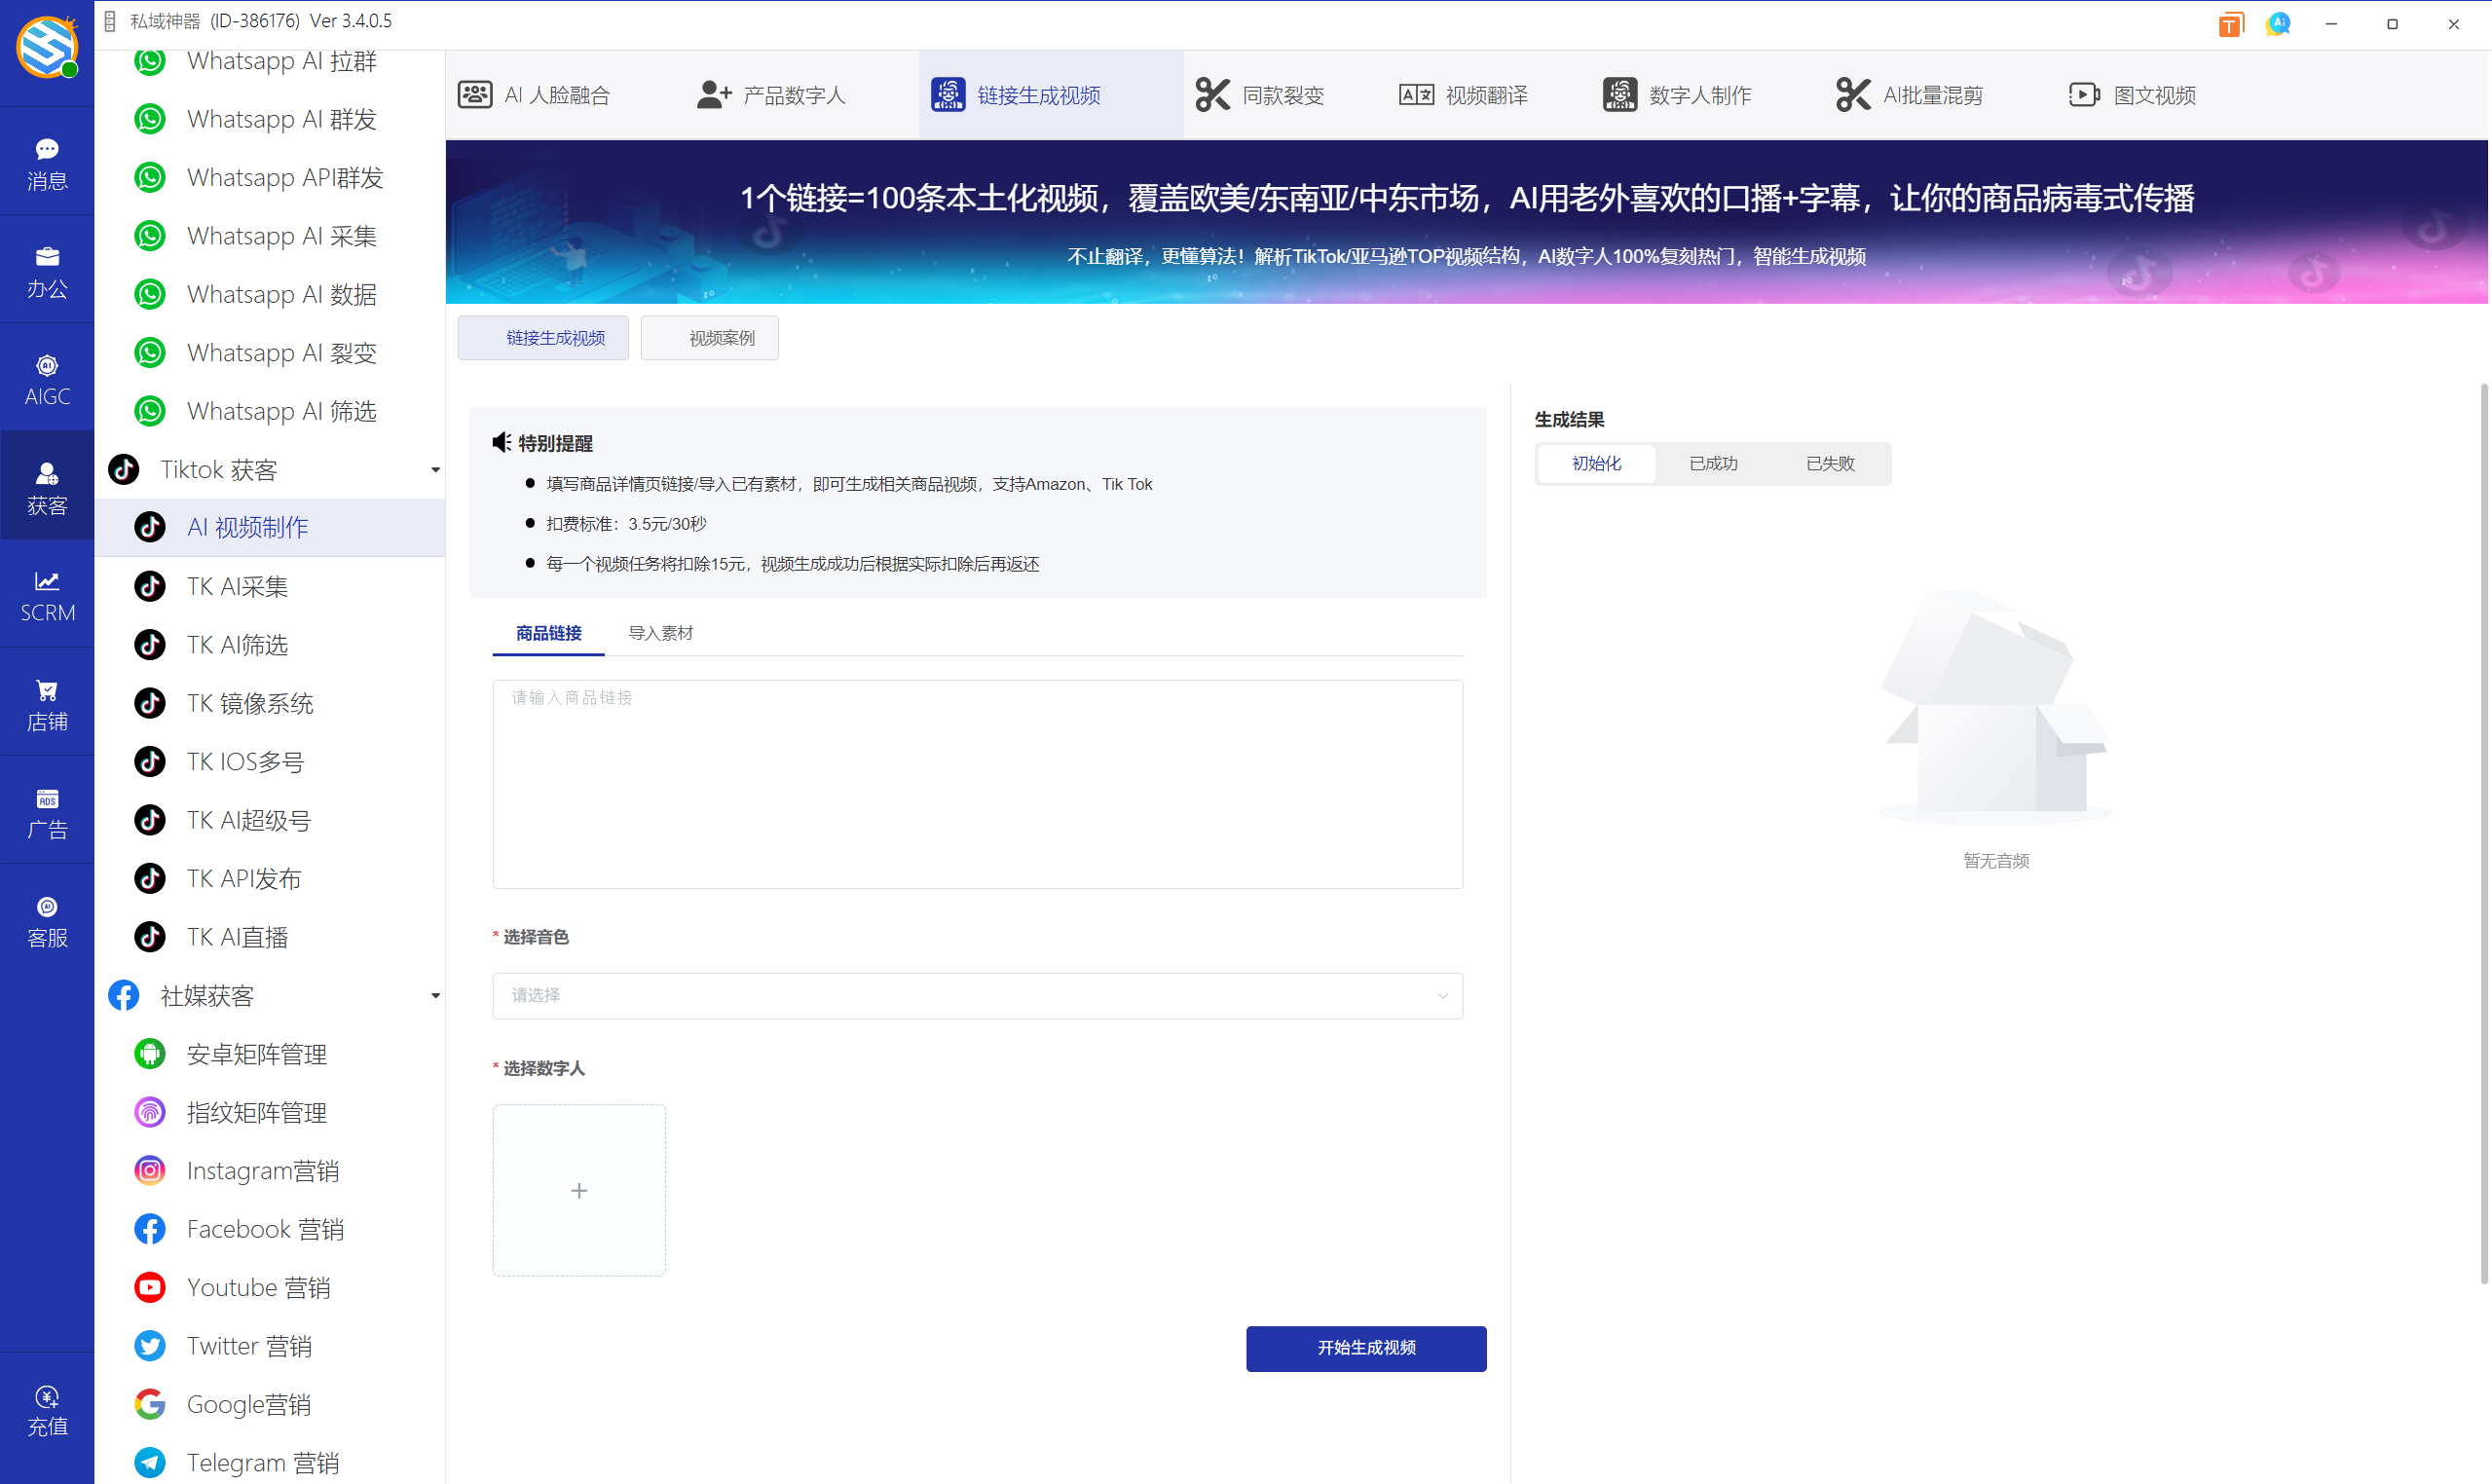Show 已成功 generation results

pos(1713,463)
